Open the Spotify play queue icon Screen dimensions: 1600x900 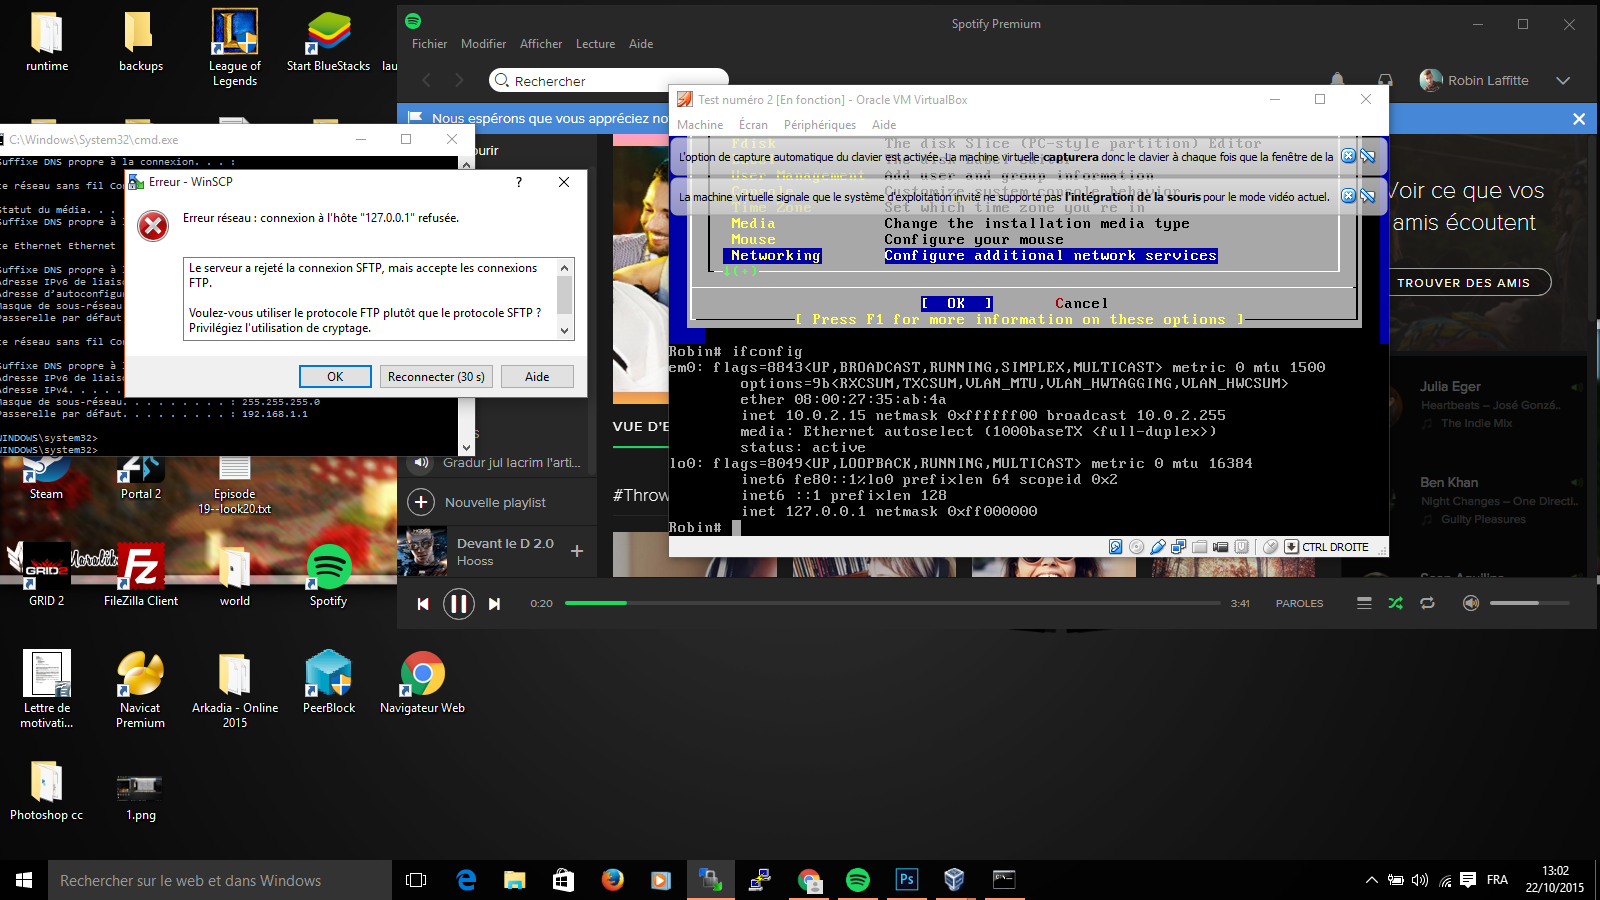[x=1364, y=603]
